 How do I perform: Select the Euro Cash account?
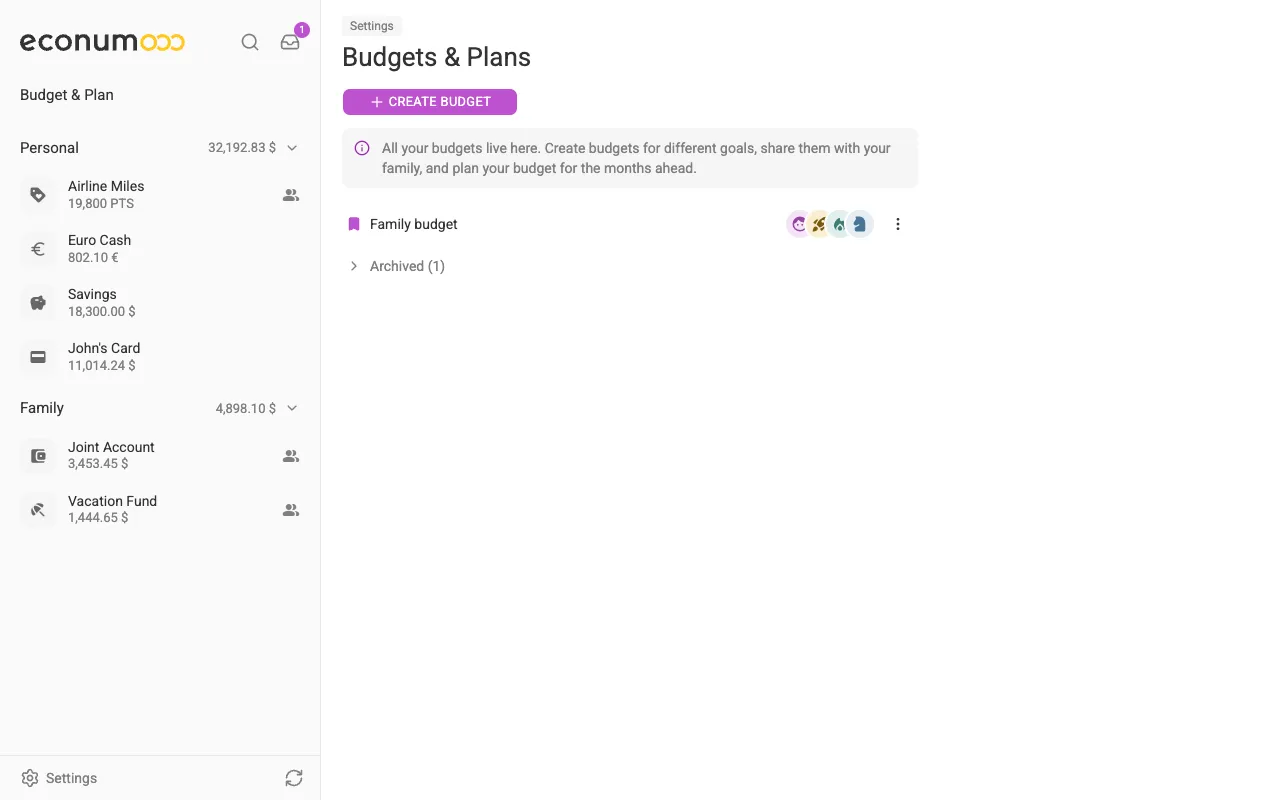pos(160,249)
